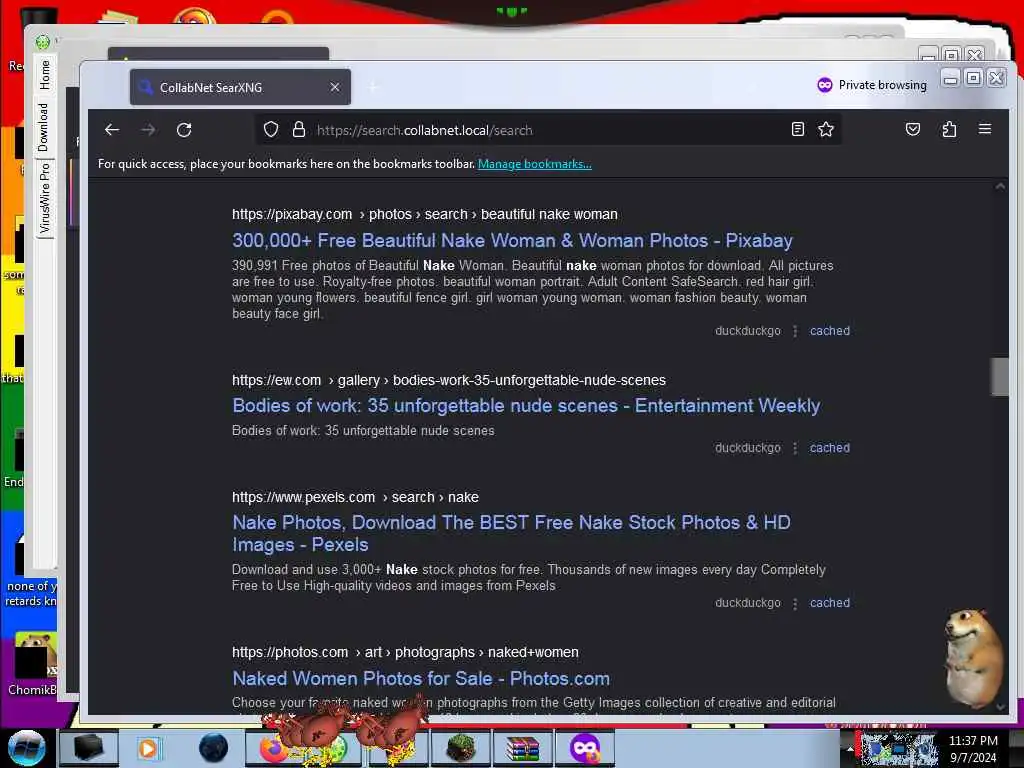Open options dots beside Entertainment Weekly's duckduckgo
The height and width of the screenshot is (768, 1024).
pyautogui.click(x=795, y=449)
